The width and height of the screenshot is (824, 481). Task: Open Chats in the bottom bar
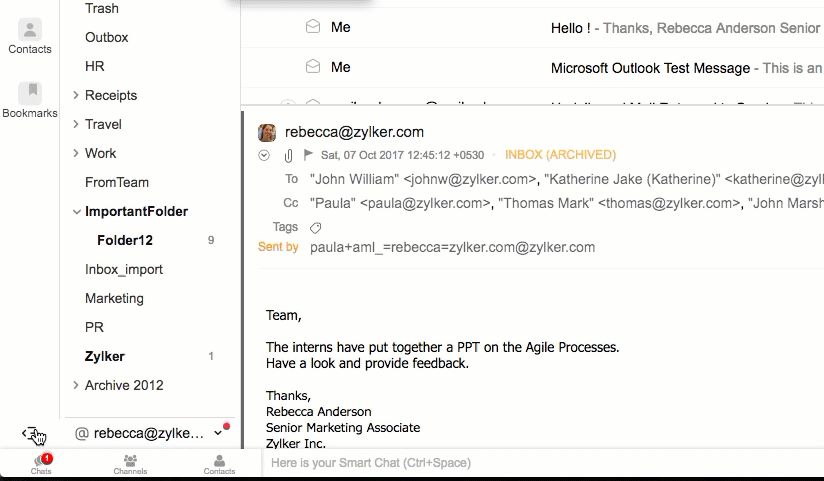click(x=41, y=464)
